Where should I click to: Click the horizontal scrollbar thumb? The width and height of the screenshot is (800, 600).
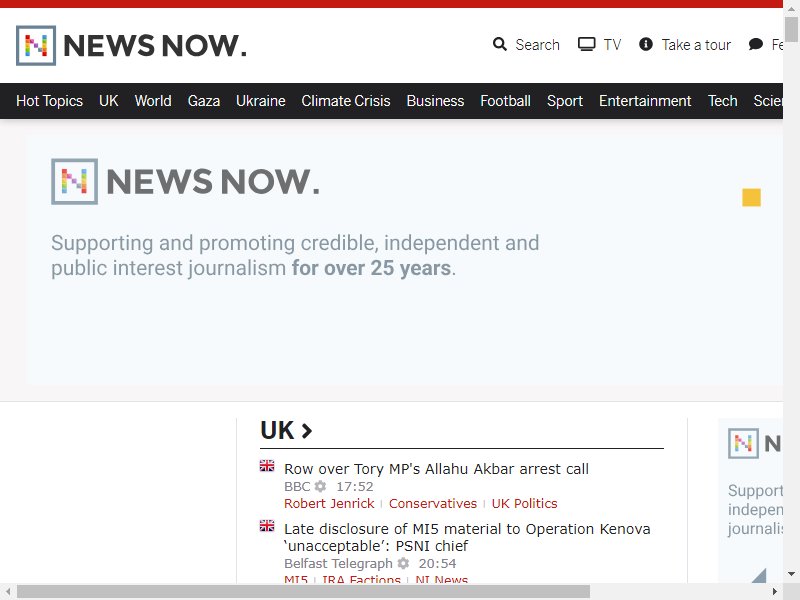coord(304,592)
